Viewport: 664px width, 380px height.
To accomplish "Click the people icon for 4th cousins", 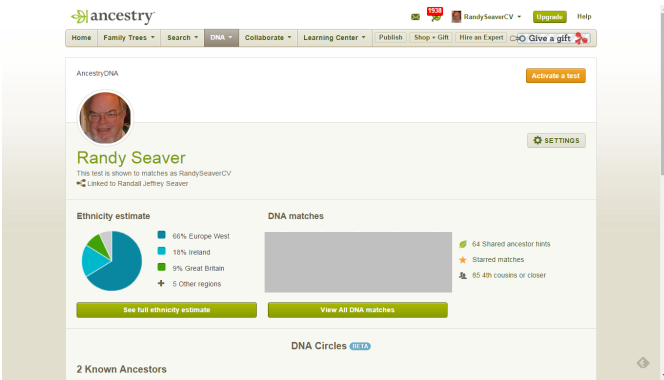I will pos(463,275).
